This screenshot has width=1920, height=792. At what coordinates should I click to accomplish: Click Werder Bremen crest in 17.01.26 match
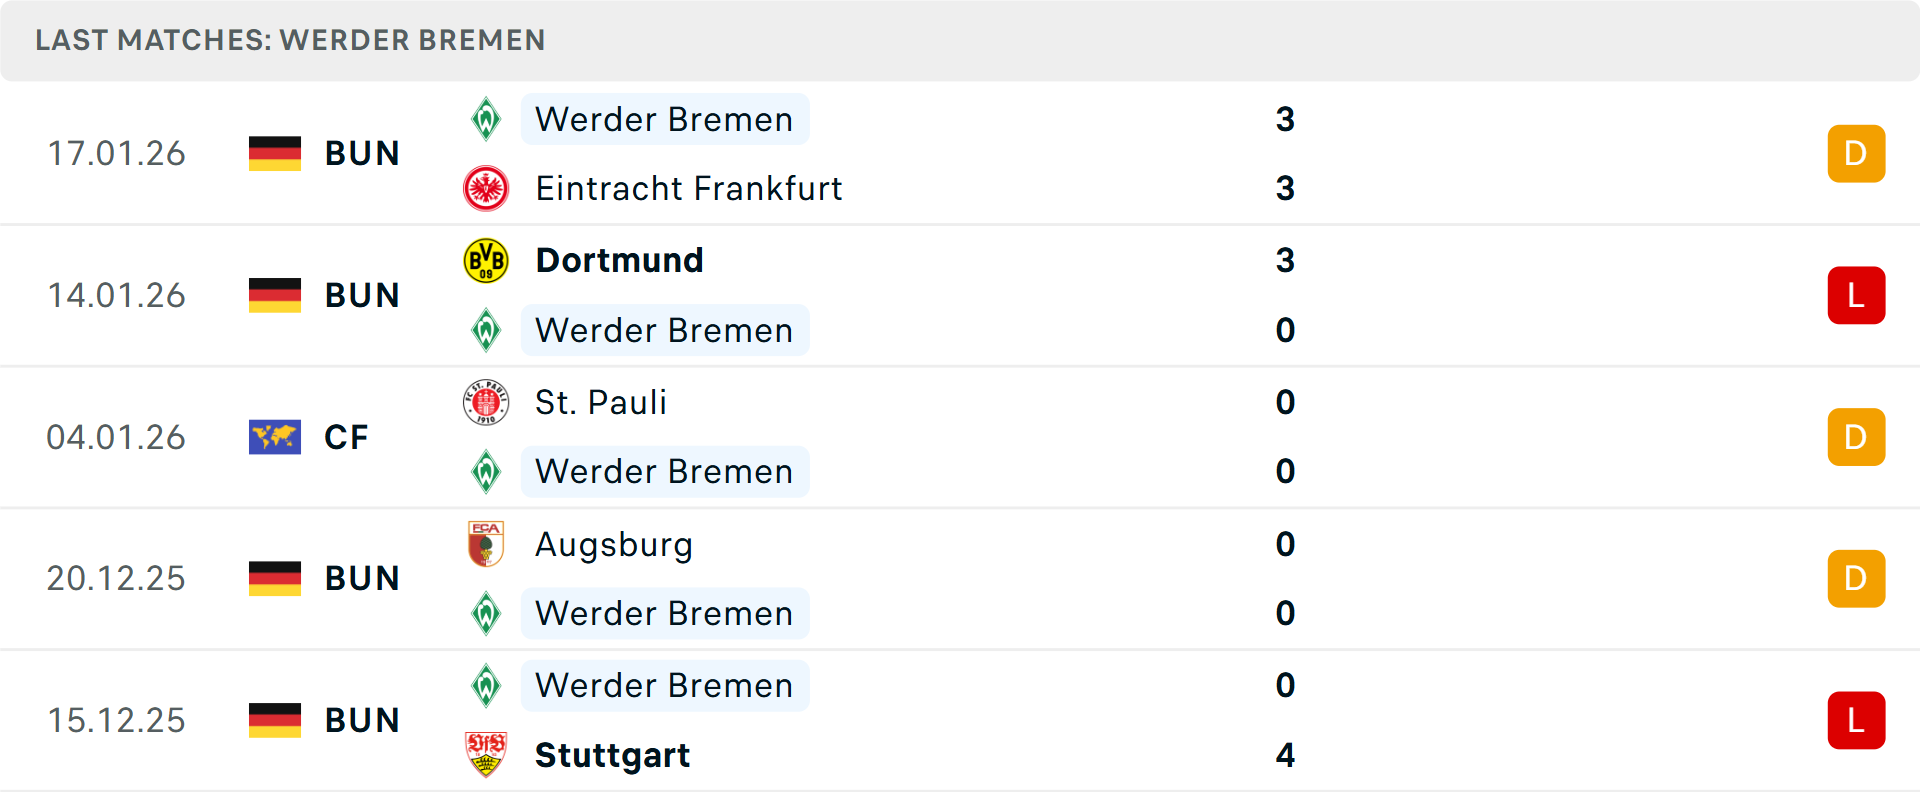pyautogui.click(x=486, y=119)
